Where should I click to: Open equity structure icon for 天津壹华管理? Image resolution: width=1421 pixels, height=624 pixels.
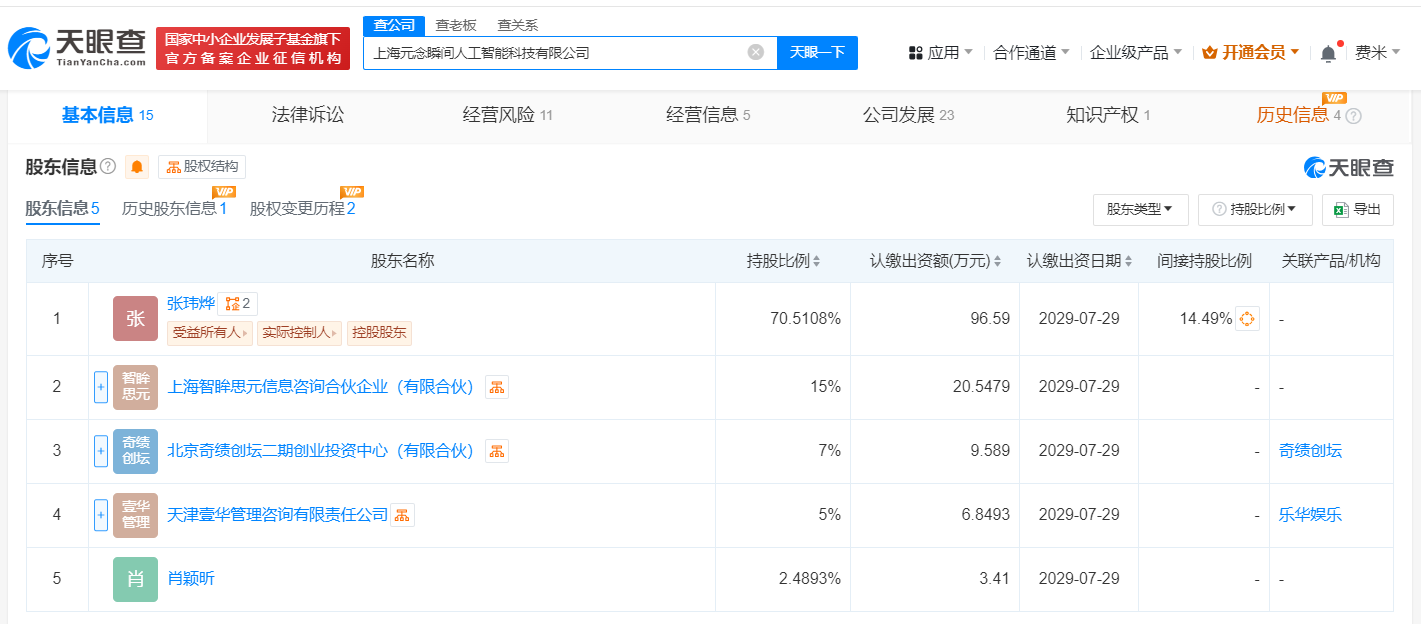pyautogui.click(x=402, y=515)
